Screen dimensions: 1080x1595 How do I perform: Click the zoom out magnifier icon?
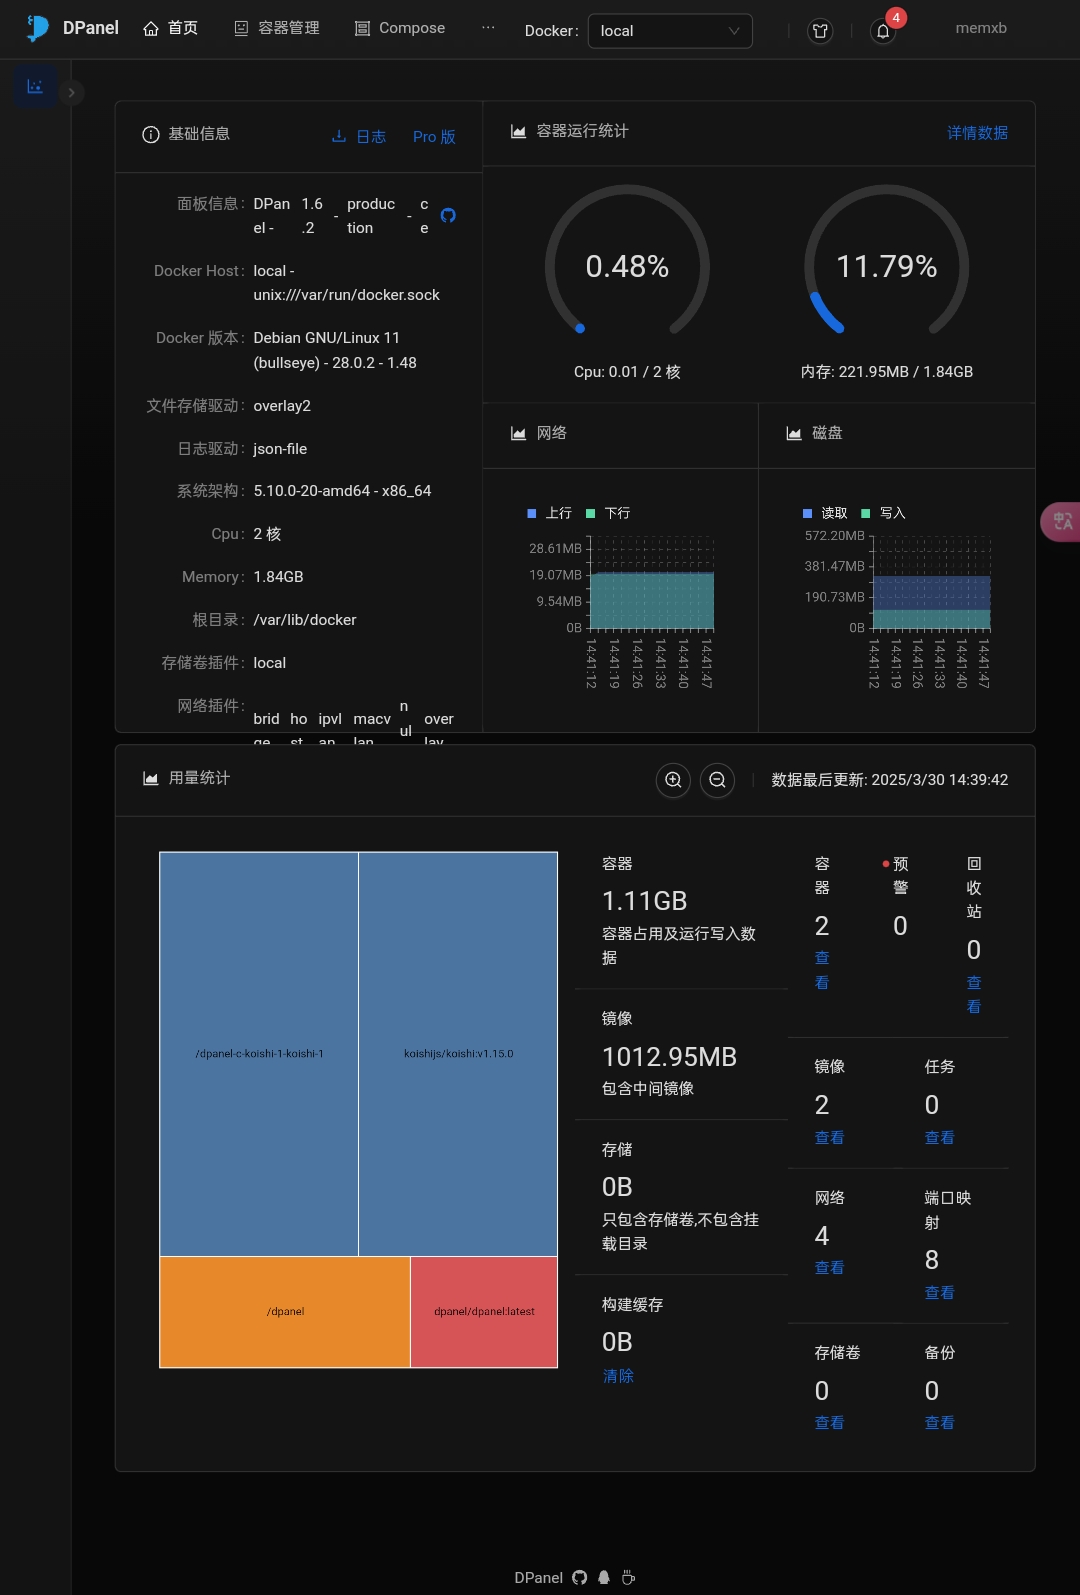717,780
